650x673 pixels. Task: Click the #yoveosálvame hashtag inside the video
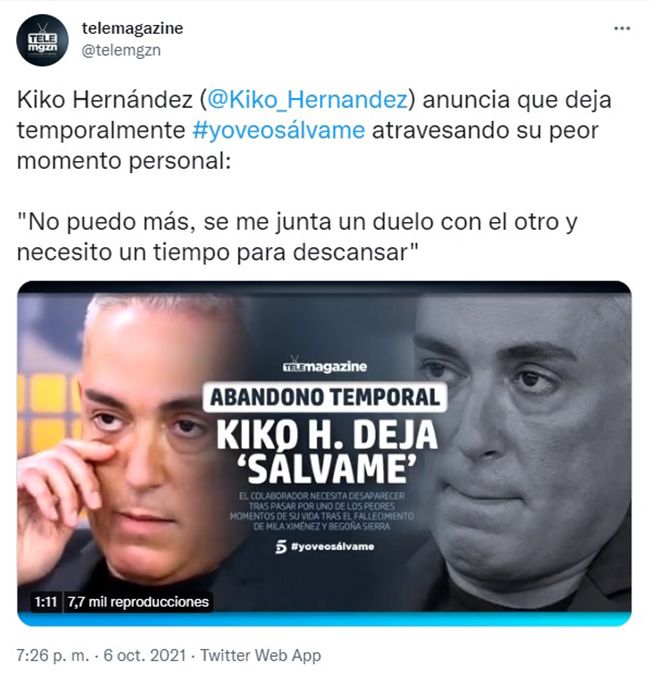click(x=332, y=547)
